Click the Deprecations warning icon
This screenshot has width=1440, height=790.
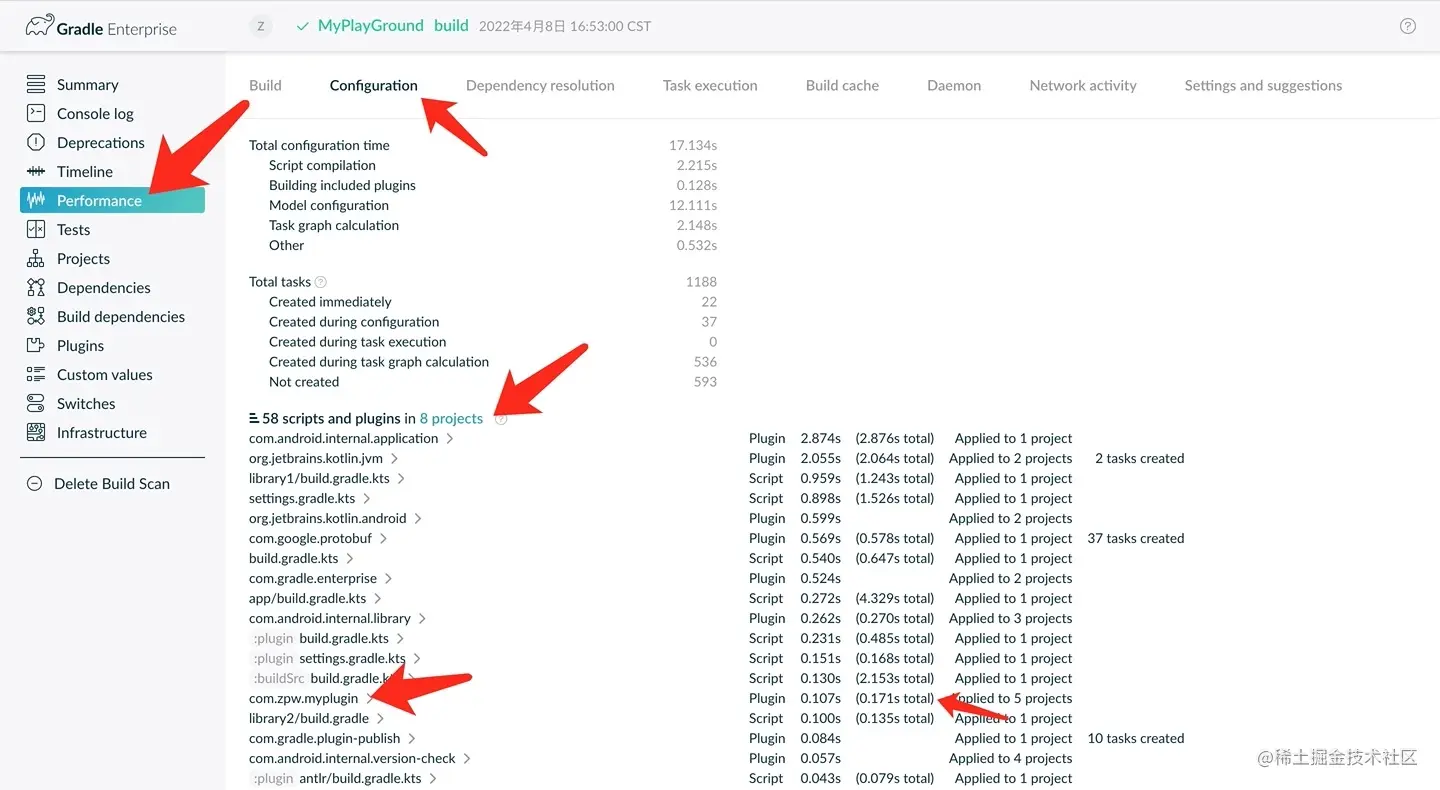36,142
